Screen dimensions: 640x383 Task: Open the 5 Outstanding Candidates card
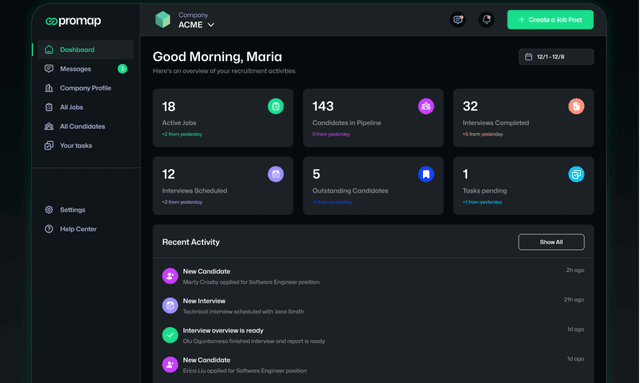pyautogui.click(x=373, y=186)
